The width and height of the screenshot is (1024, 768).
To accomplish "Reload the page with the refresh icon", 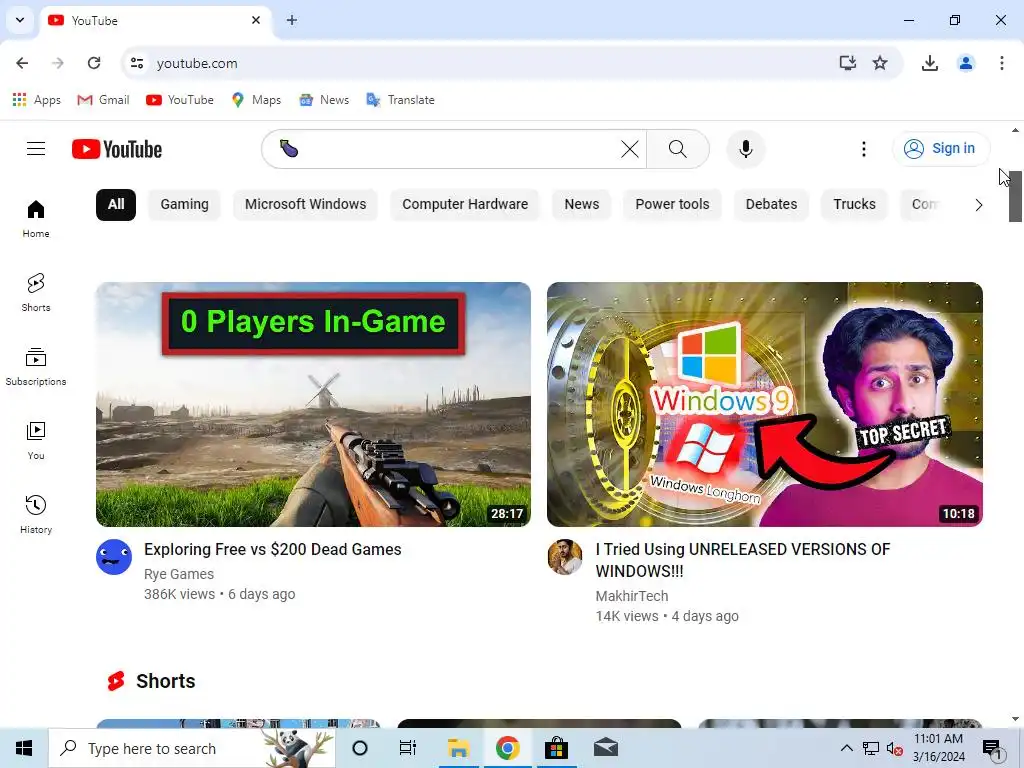I will (x=94, y=63).
